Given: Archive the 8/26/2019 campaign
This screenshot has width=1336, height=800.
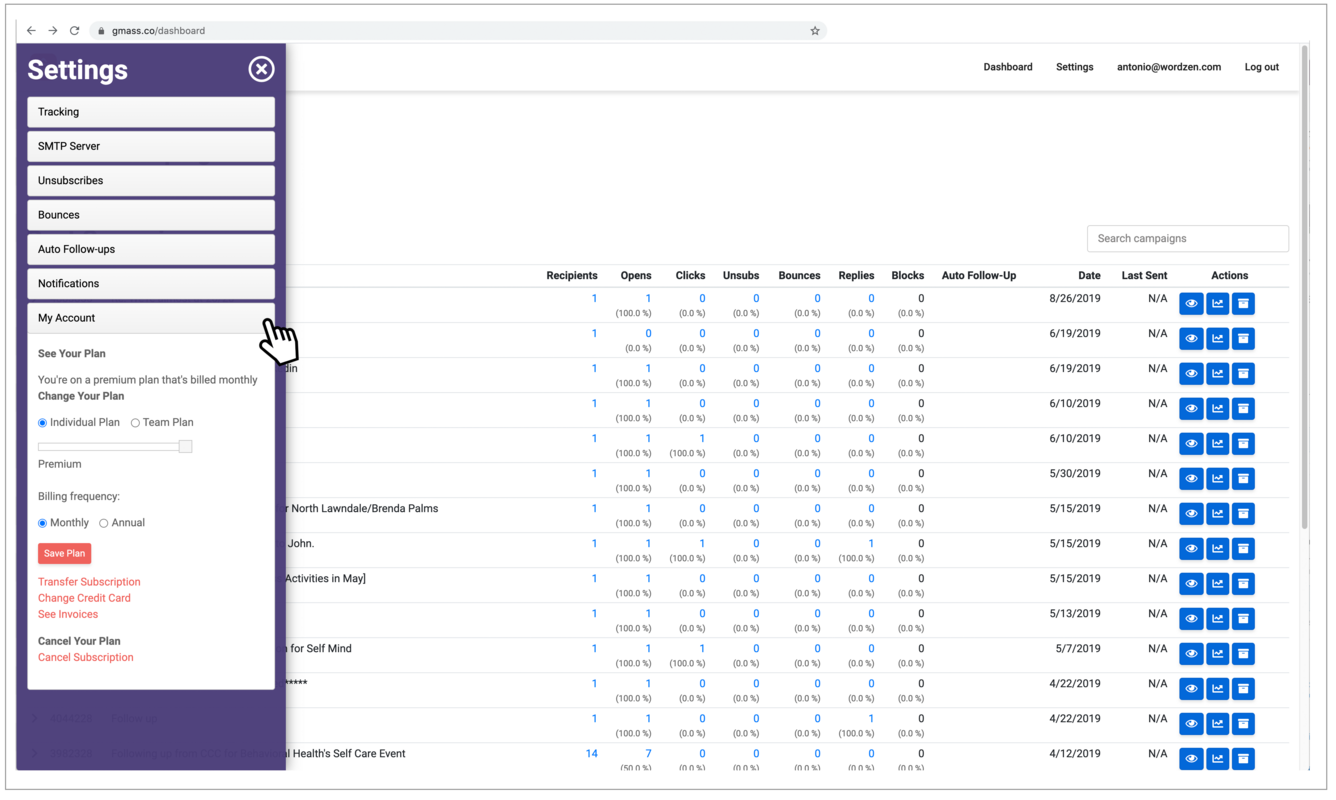Looking at the screenshot, I should (x=1243, y=304).
